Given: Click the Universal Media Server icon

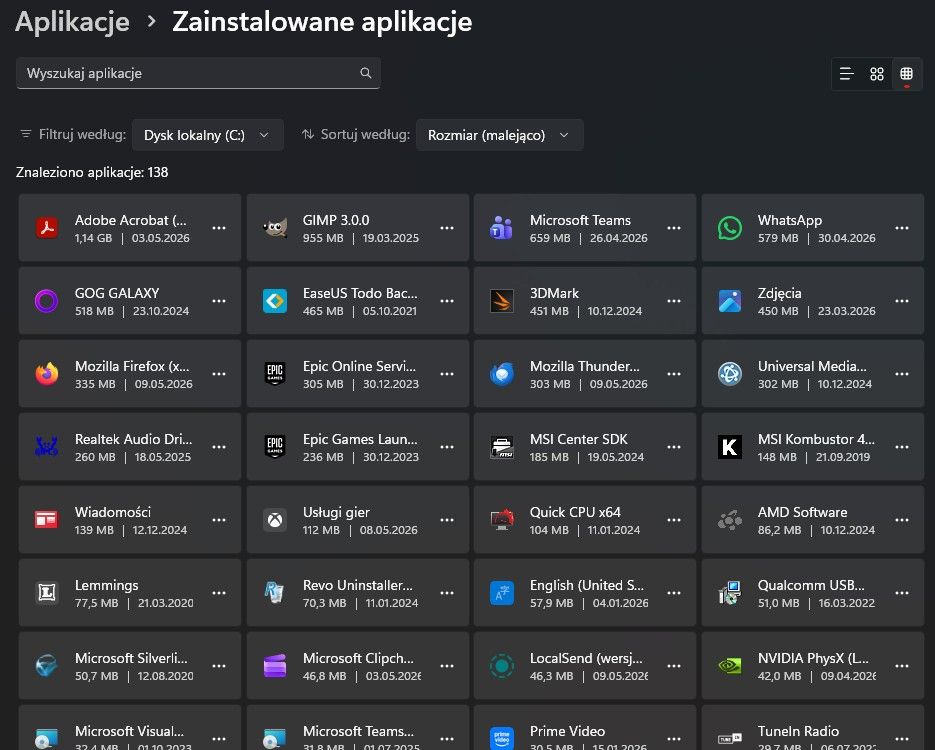Looking at the screenshot, I should click(730, 374).
